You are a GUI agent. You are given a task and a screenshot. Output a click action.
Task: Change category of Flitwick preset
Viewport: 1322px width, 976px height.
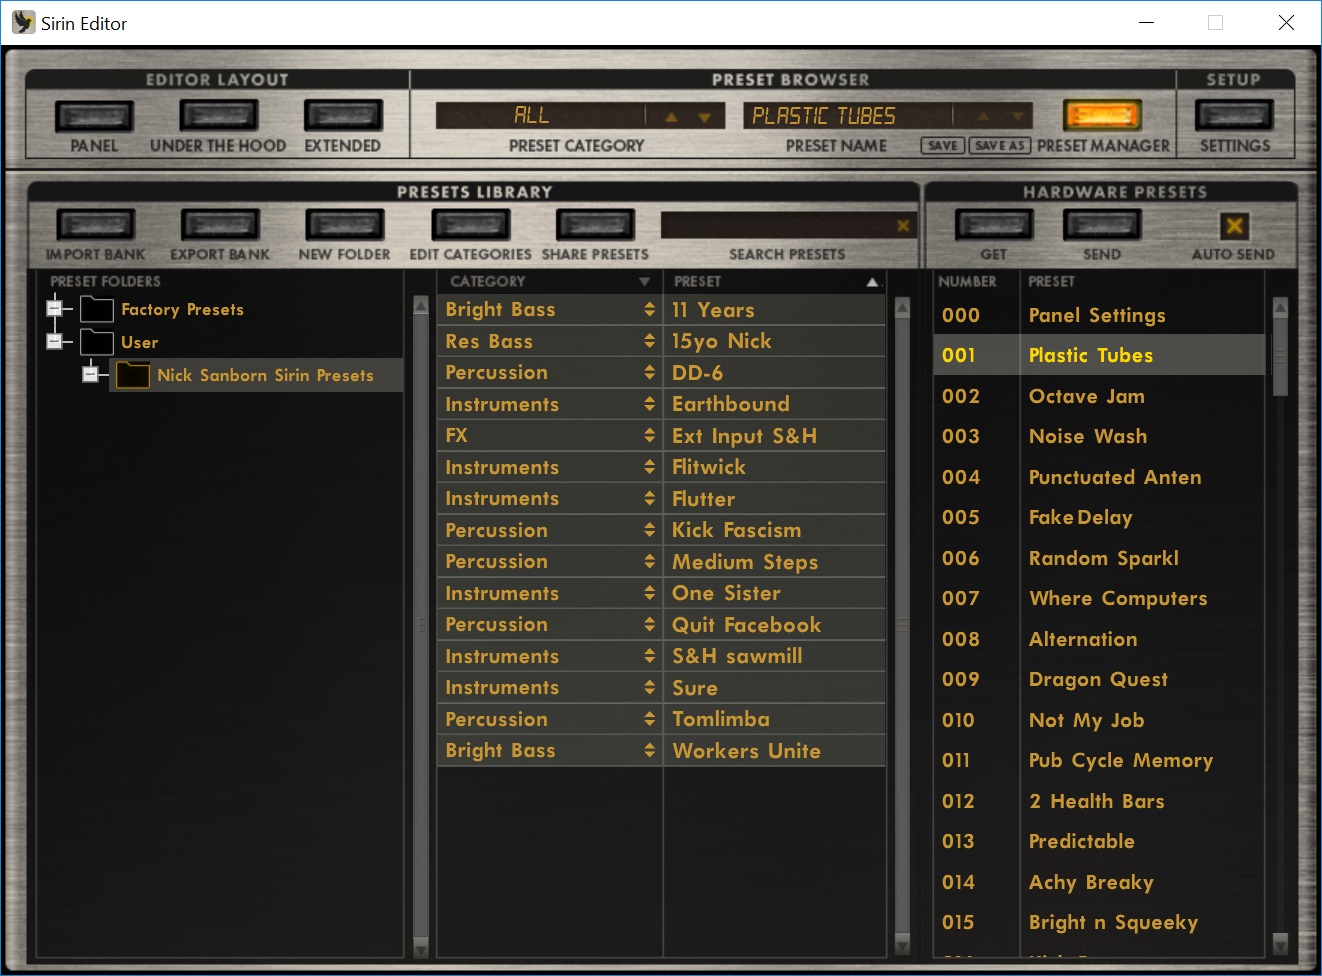649,467
